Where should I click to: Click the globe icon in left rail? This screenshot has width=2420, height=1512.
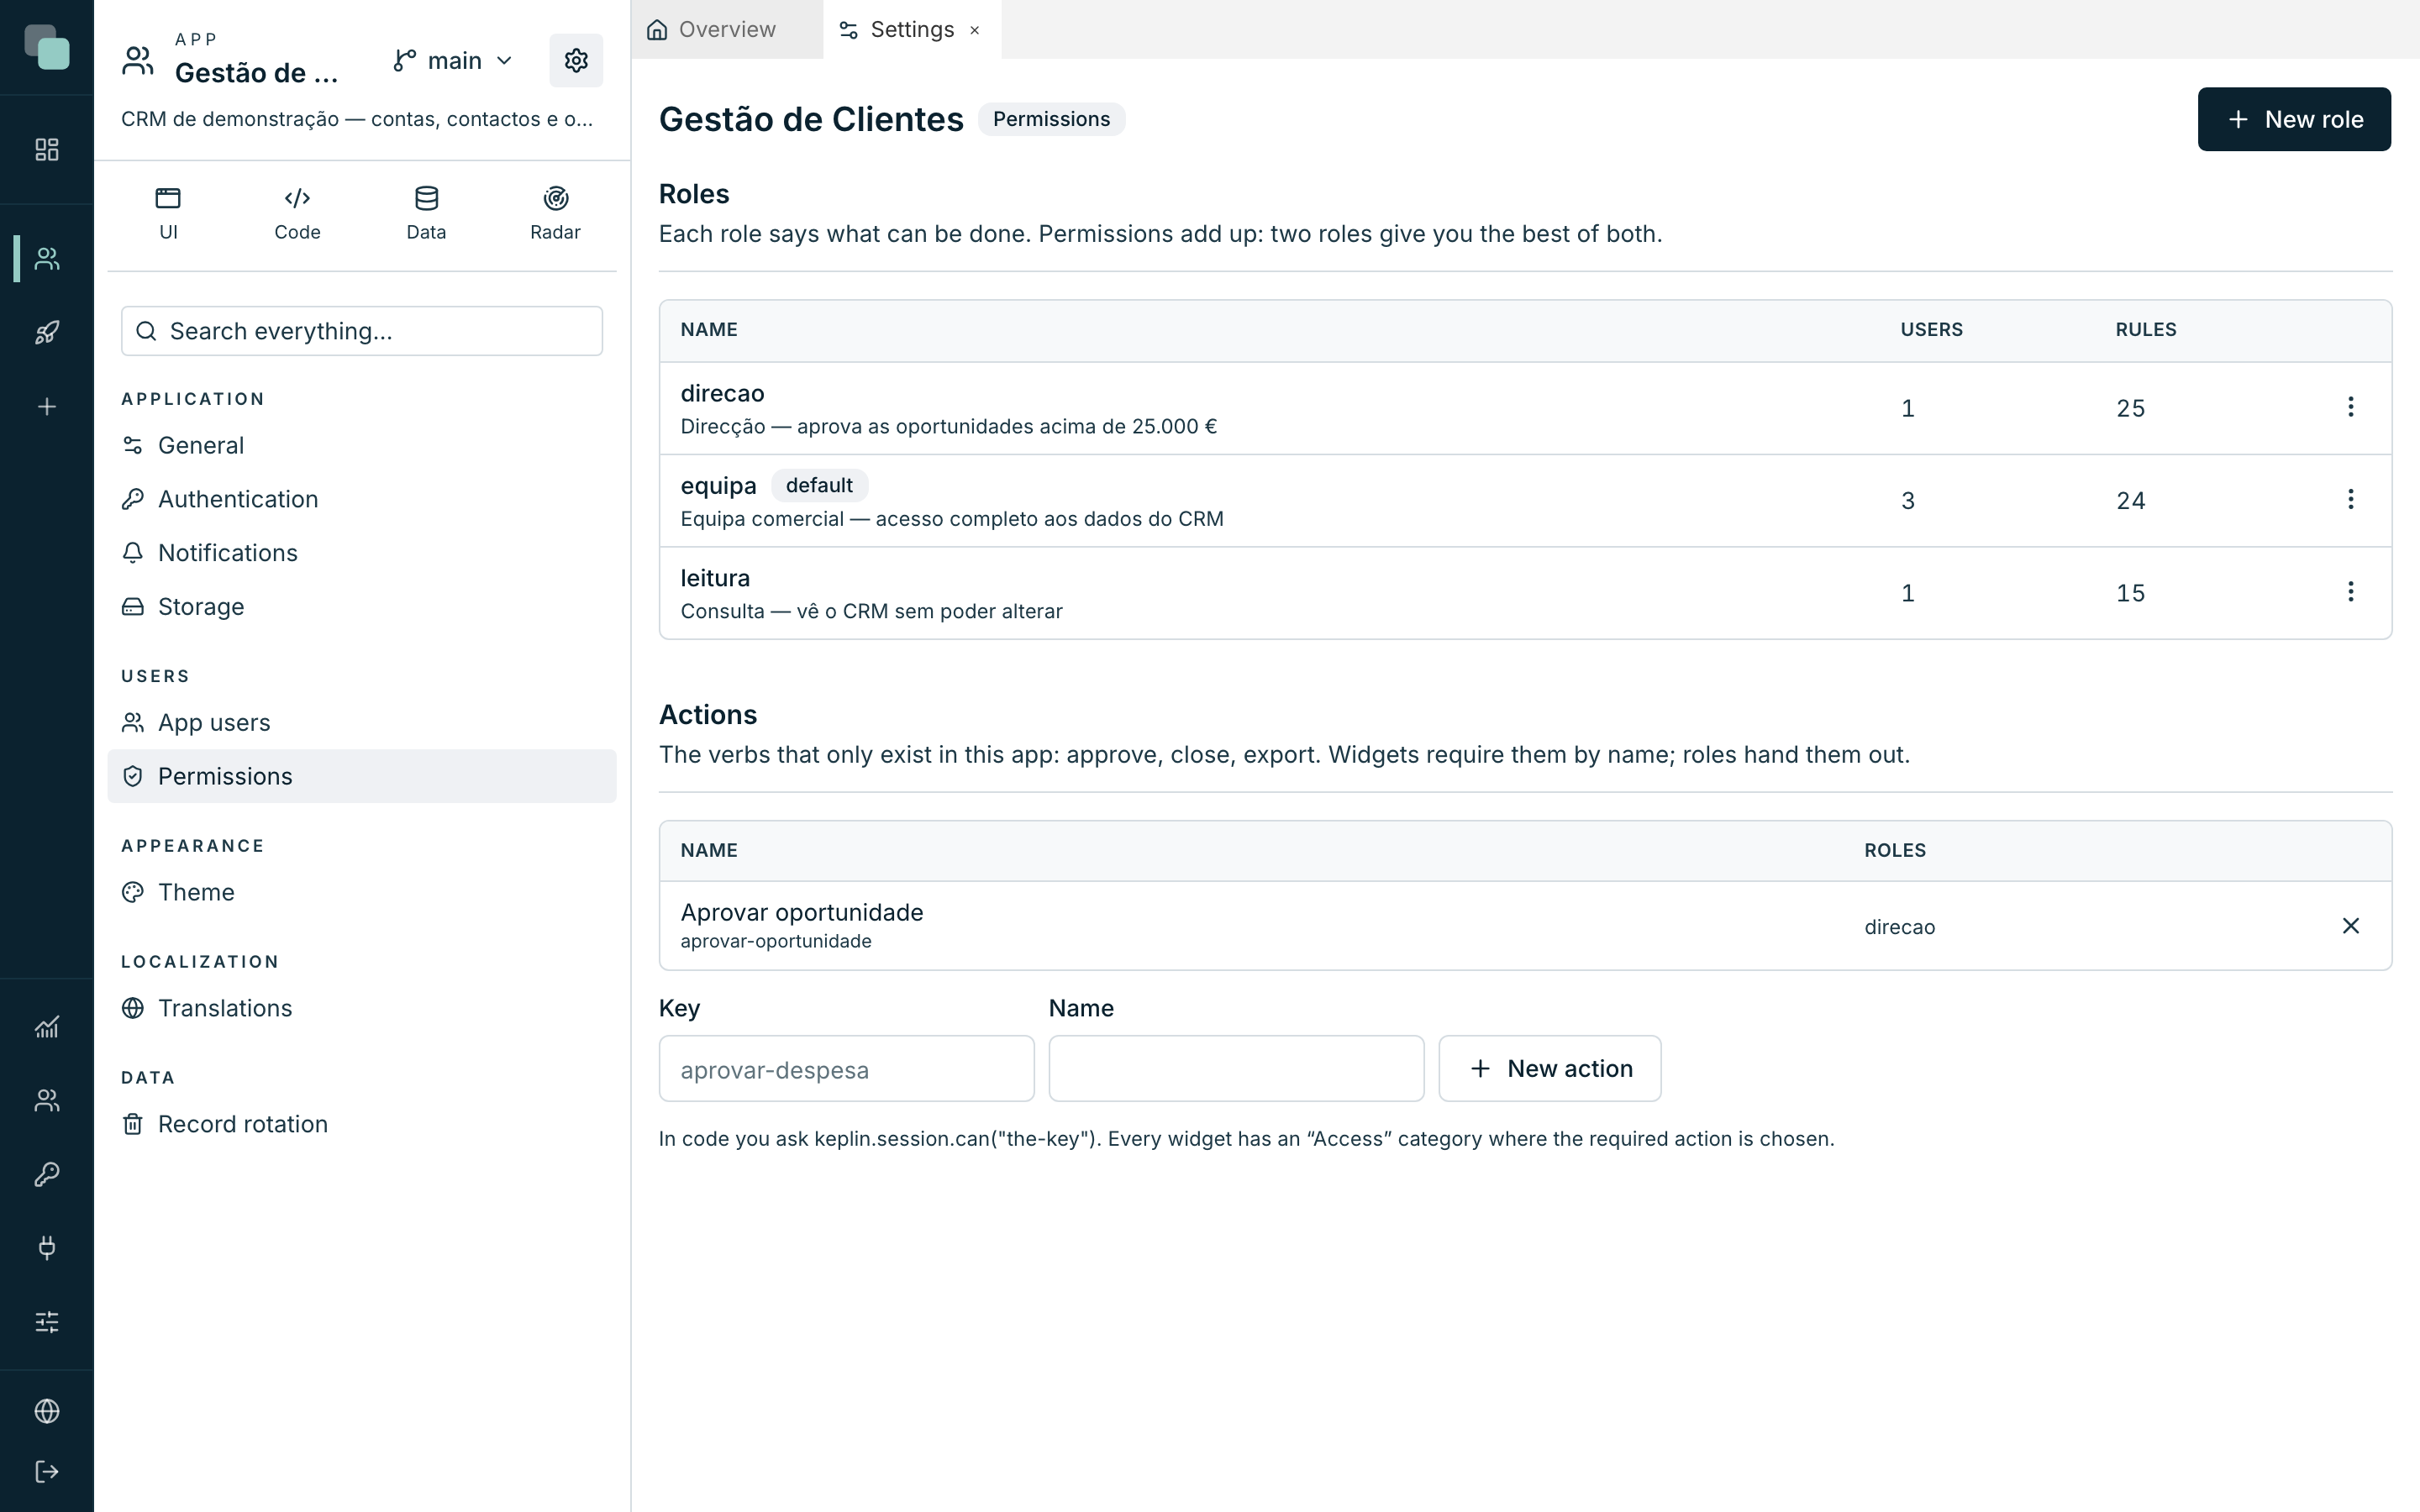[x=47, y=1411]
